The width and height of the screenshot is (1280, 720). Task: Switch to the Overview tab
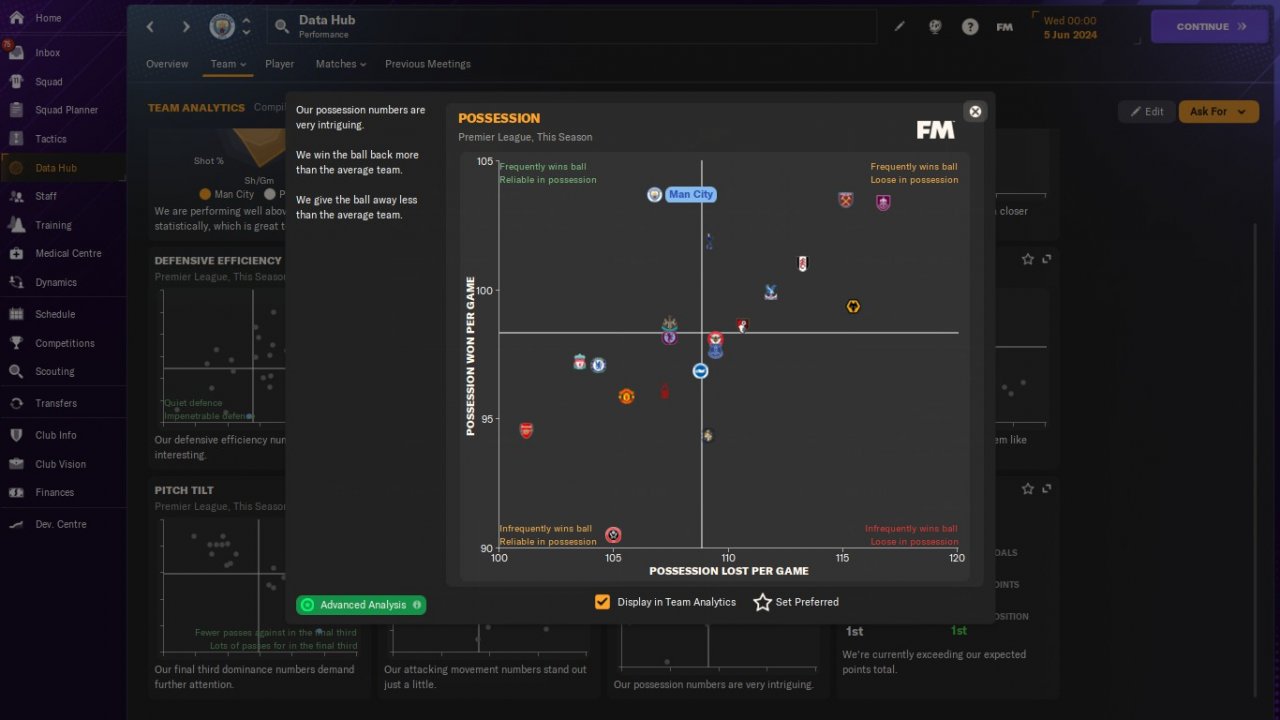[167, 64]
